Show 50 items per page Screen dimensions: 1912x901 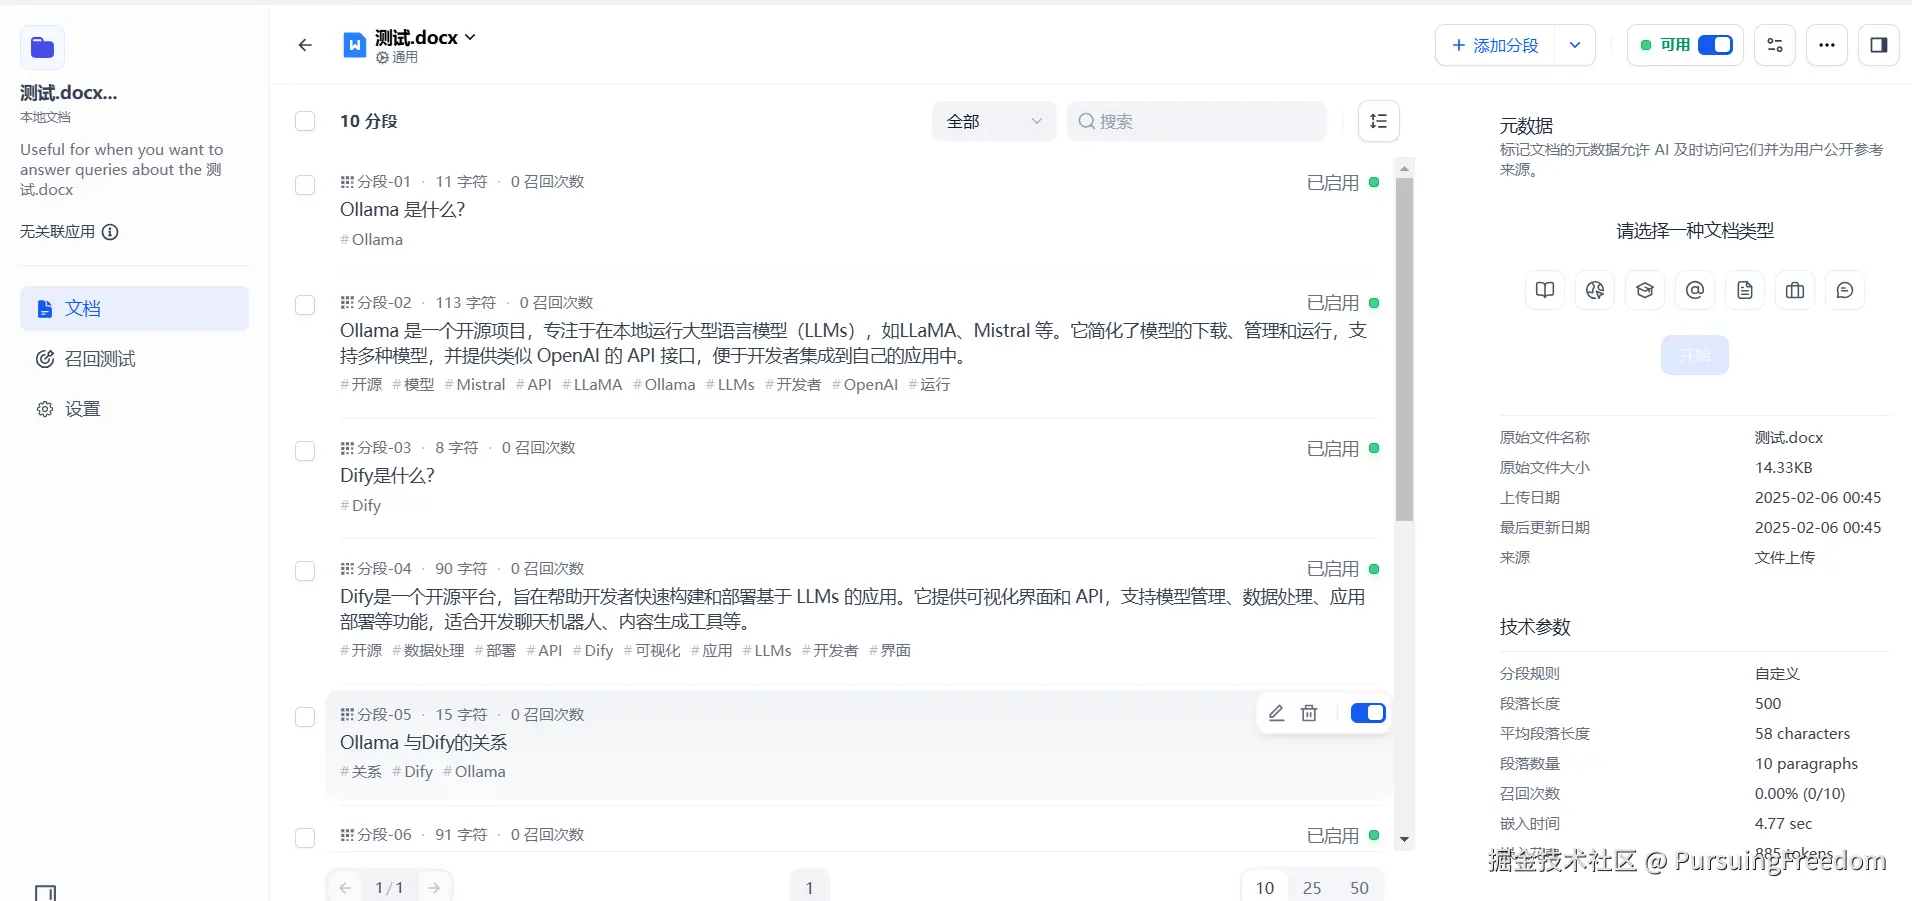click(1359, 888)
